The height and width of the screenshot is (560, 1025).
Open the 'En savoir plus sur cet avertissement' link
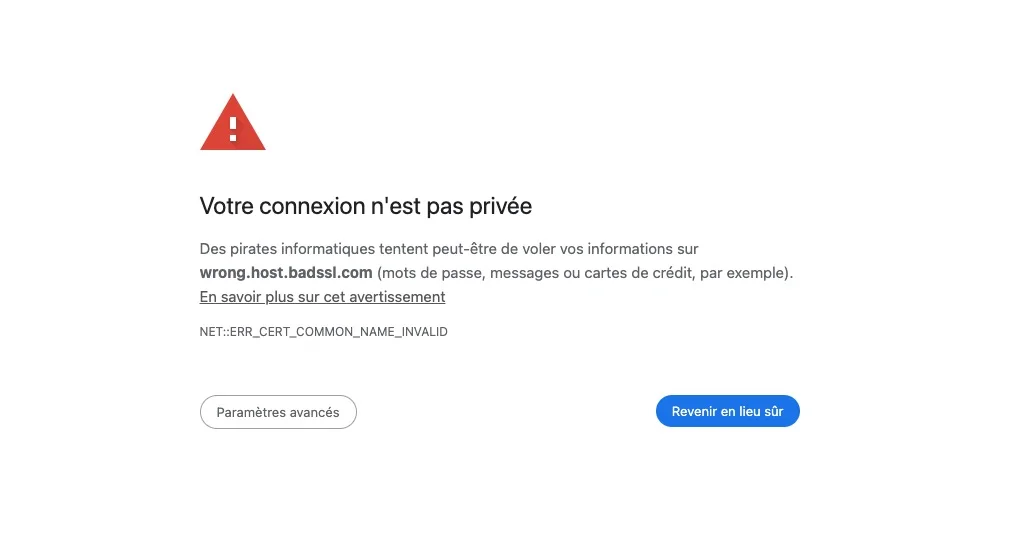click(x=322, y=297)
